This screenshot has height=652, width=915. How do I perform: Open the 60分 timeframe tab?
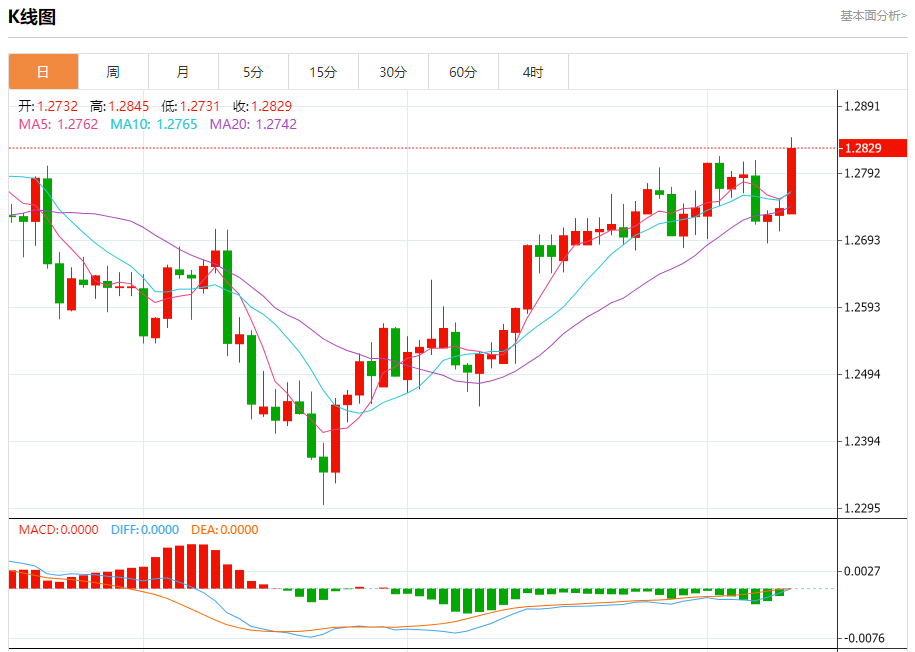(463, 72)
